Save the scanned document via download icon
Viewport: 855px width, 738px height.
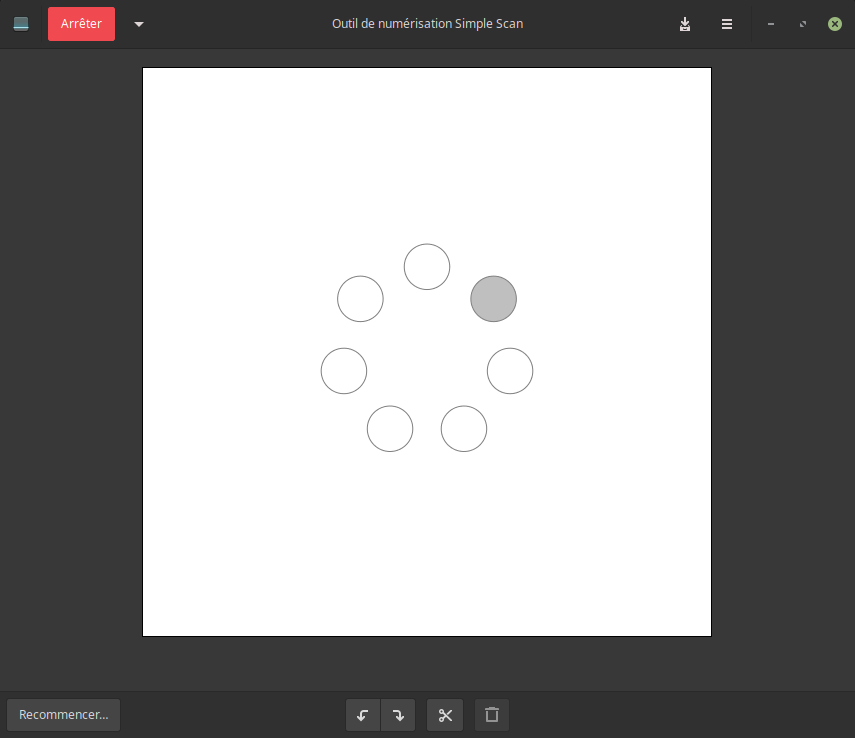tap(685, 24)
